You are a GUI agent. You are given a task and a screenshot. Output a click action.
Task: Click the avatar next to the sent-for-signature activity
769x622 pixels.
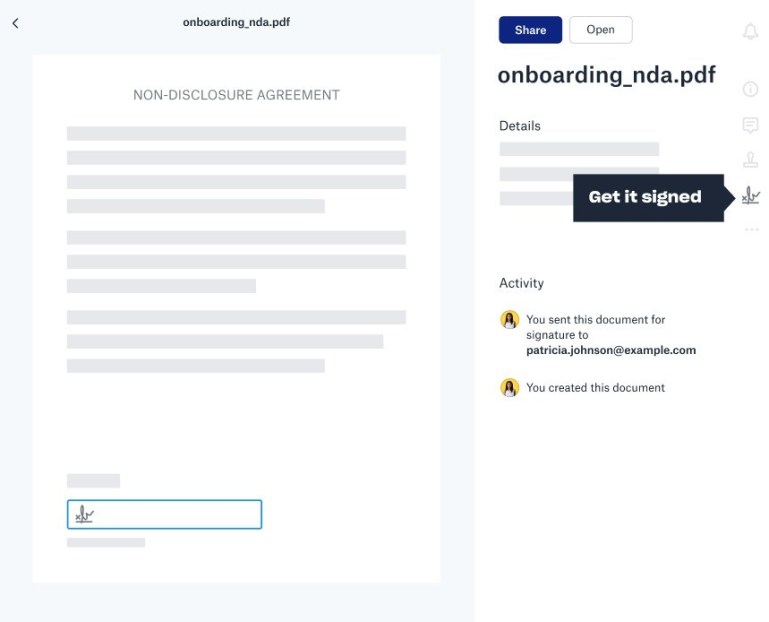point(509,320)
